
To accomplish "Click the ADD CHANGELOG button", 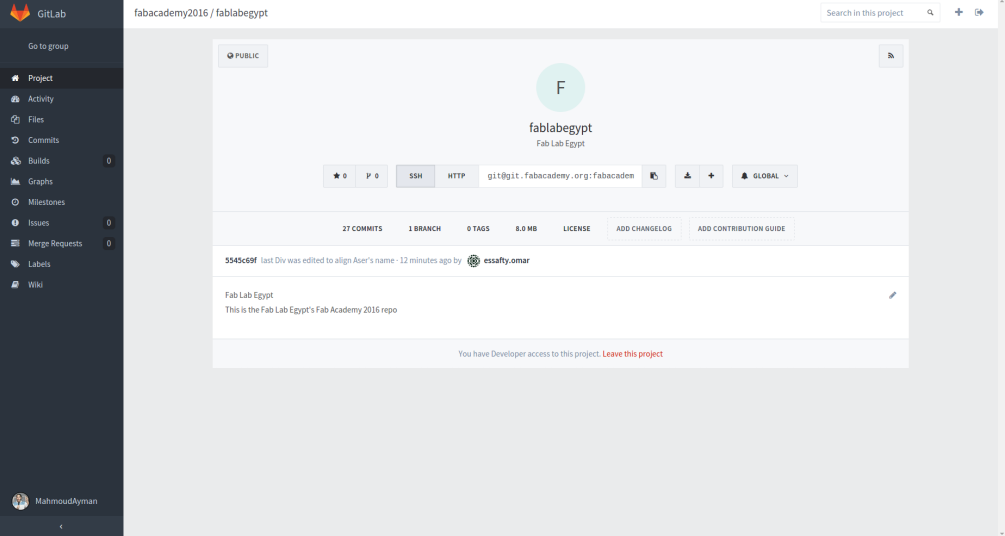I will coord(644,228).
